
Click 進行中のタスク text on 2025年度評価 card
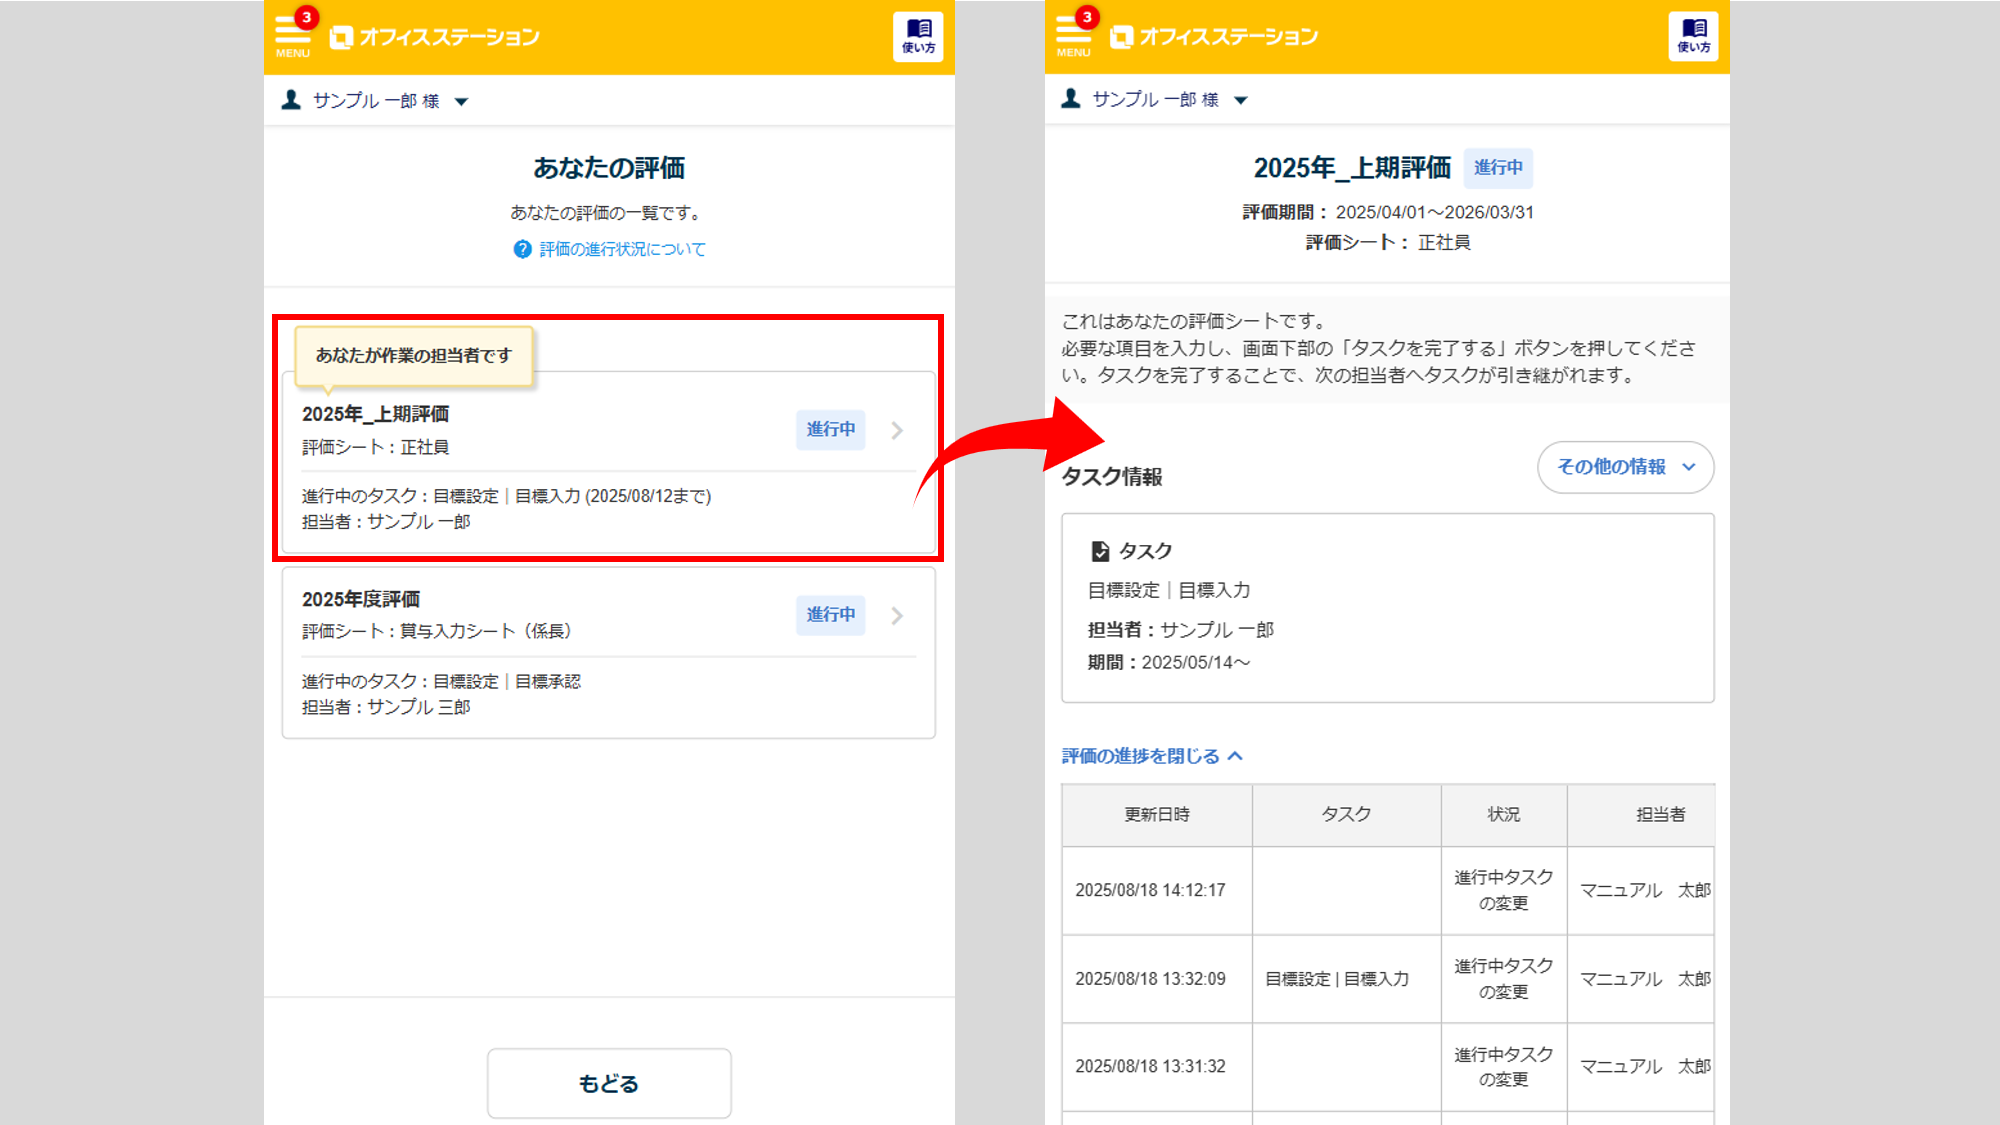(x=441, y=681)
